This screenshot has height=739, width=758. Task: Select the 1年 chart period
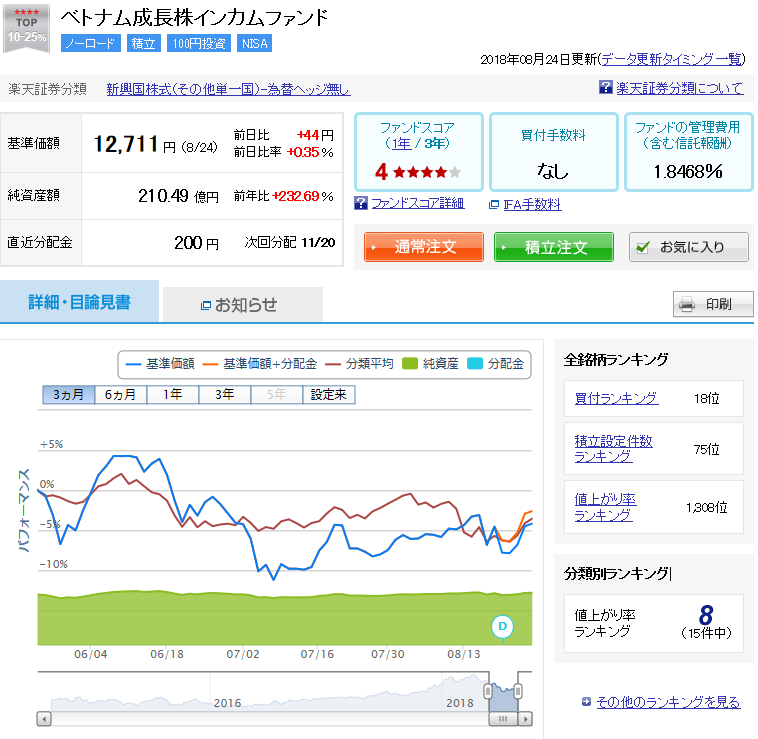[x=173, y=395]
